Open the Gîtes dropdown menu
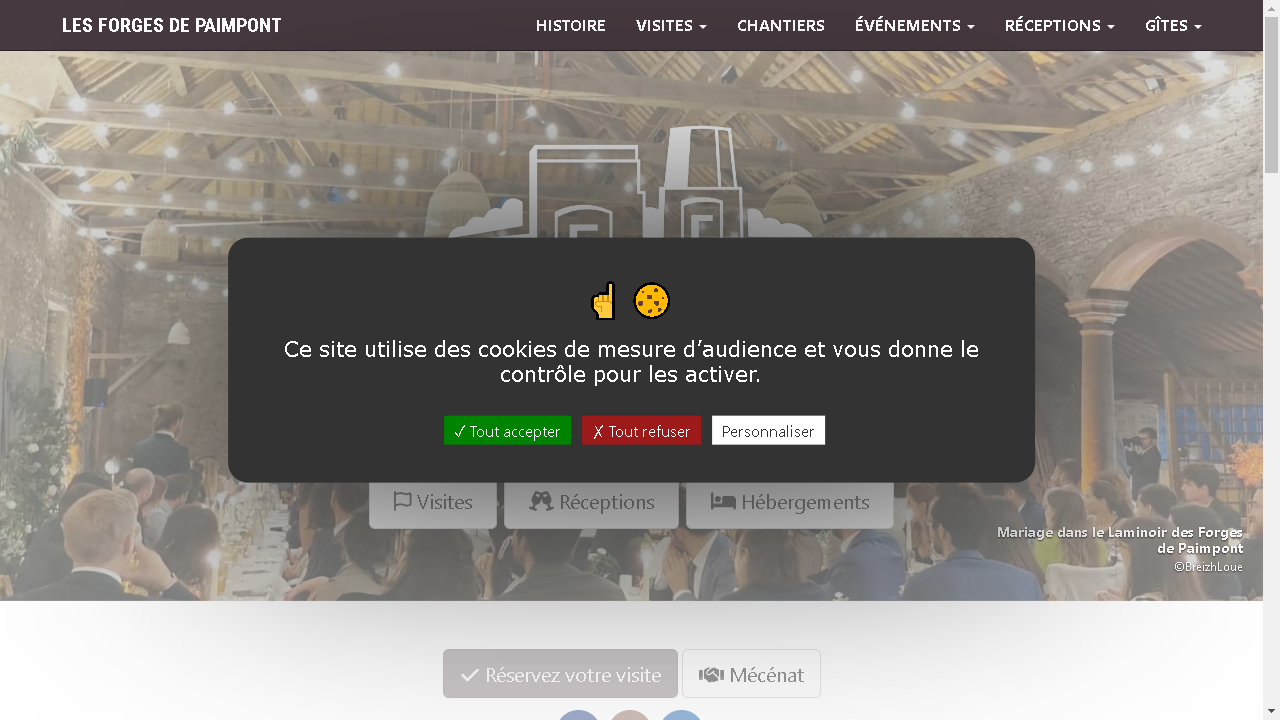 (x=1173, y=25)
